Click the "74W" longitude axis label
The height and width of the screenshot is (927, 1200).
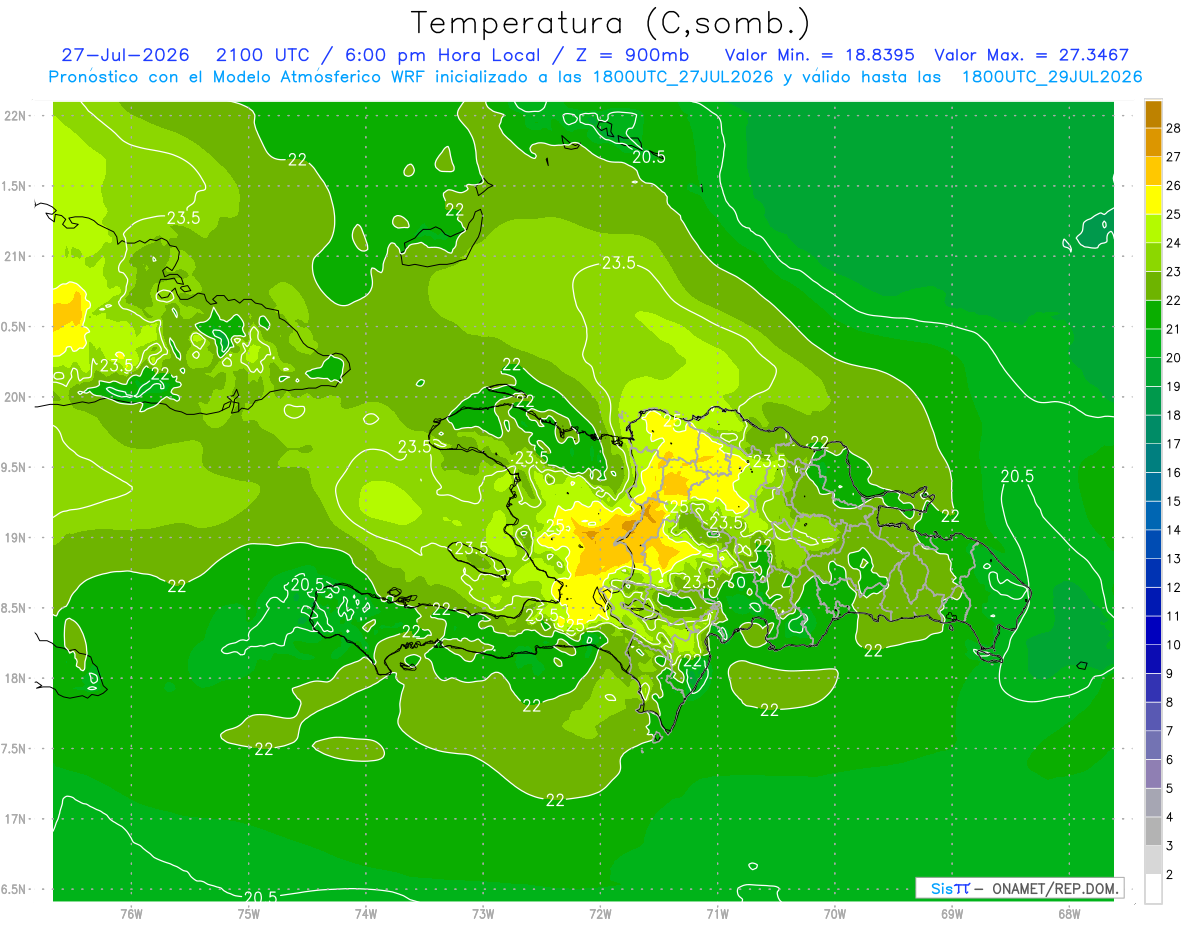click(x=366, y=913)
